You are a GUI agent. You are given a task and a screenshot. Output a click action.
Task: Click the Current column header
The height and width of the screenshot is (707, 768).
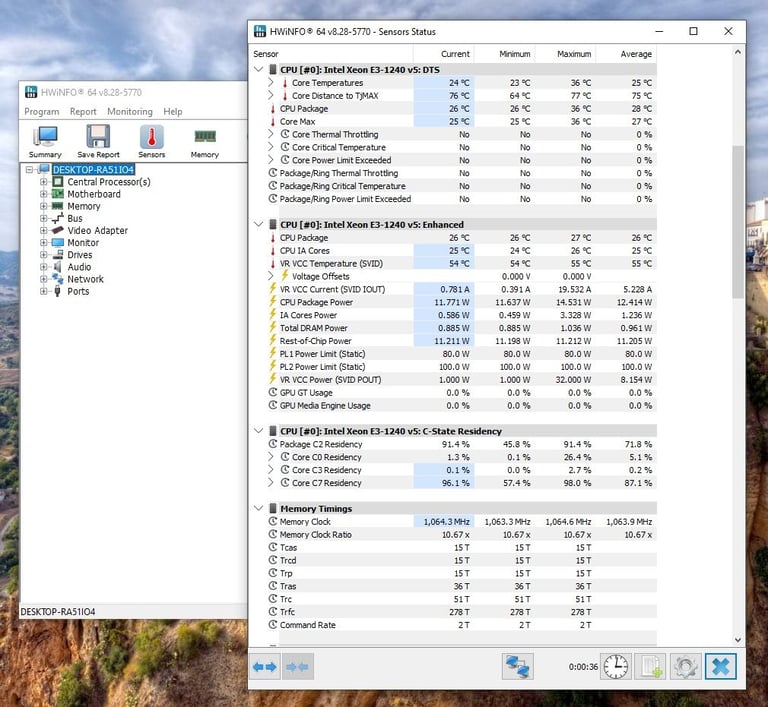tap(444, 54)
